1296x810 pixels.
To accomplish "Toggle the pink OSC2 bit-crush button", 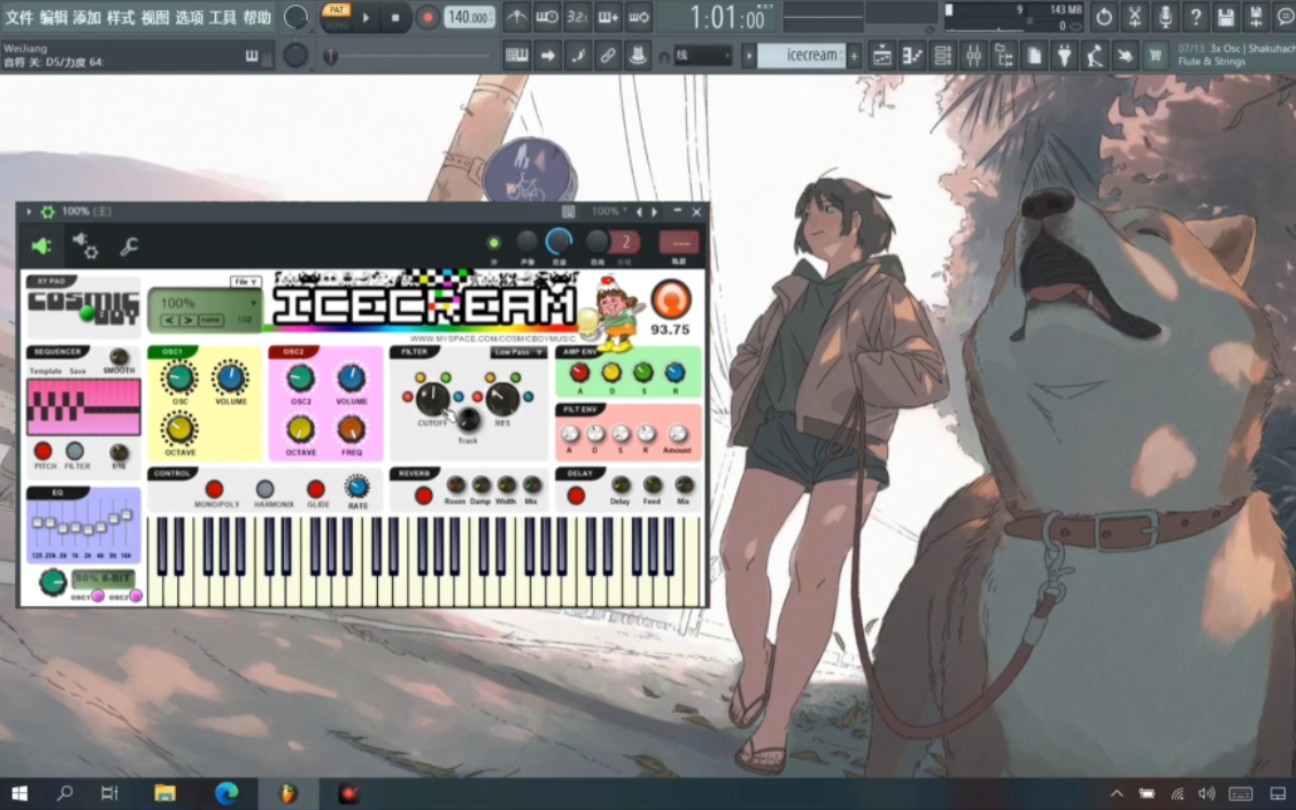I will [x=136, y=596].
